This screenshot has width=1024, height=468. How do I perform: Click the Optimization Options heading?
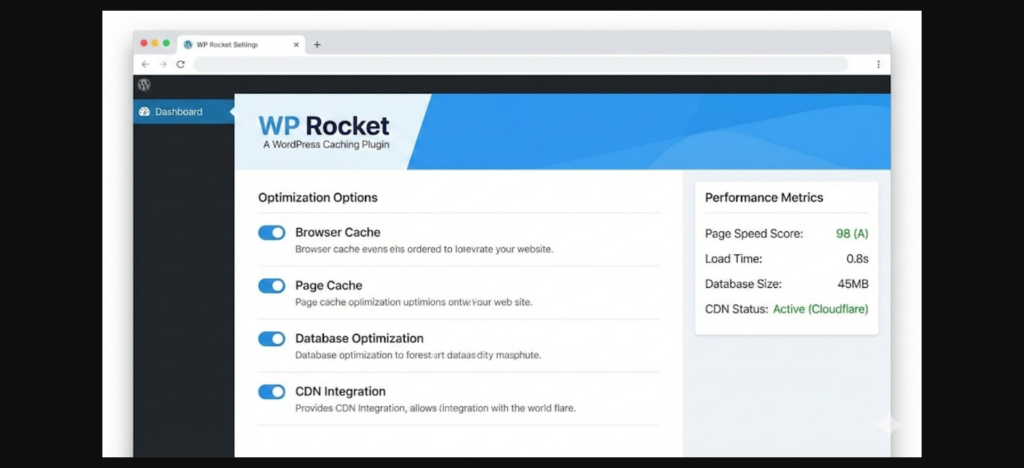click(x=317, y=197)
